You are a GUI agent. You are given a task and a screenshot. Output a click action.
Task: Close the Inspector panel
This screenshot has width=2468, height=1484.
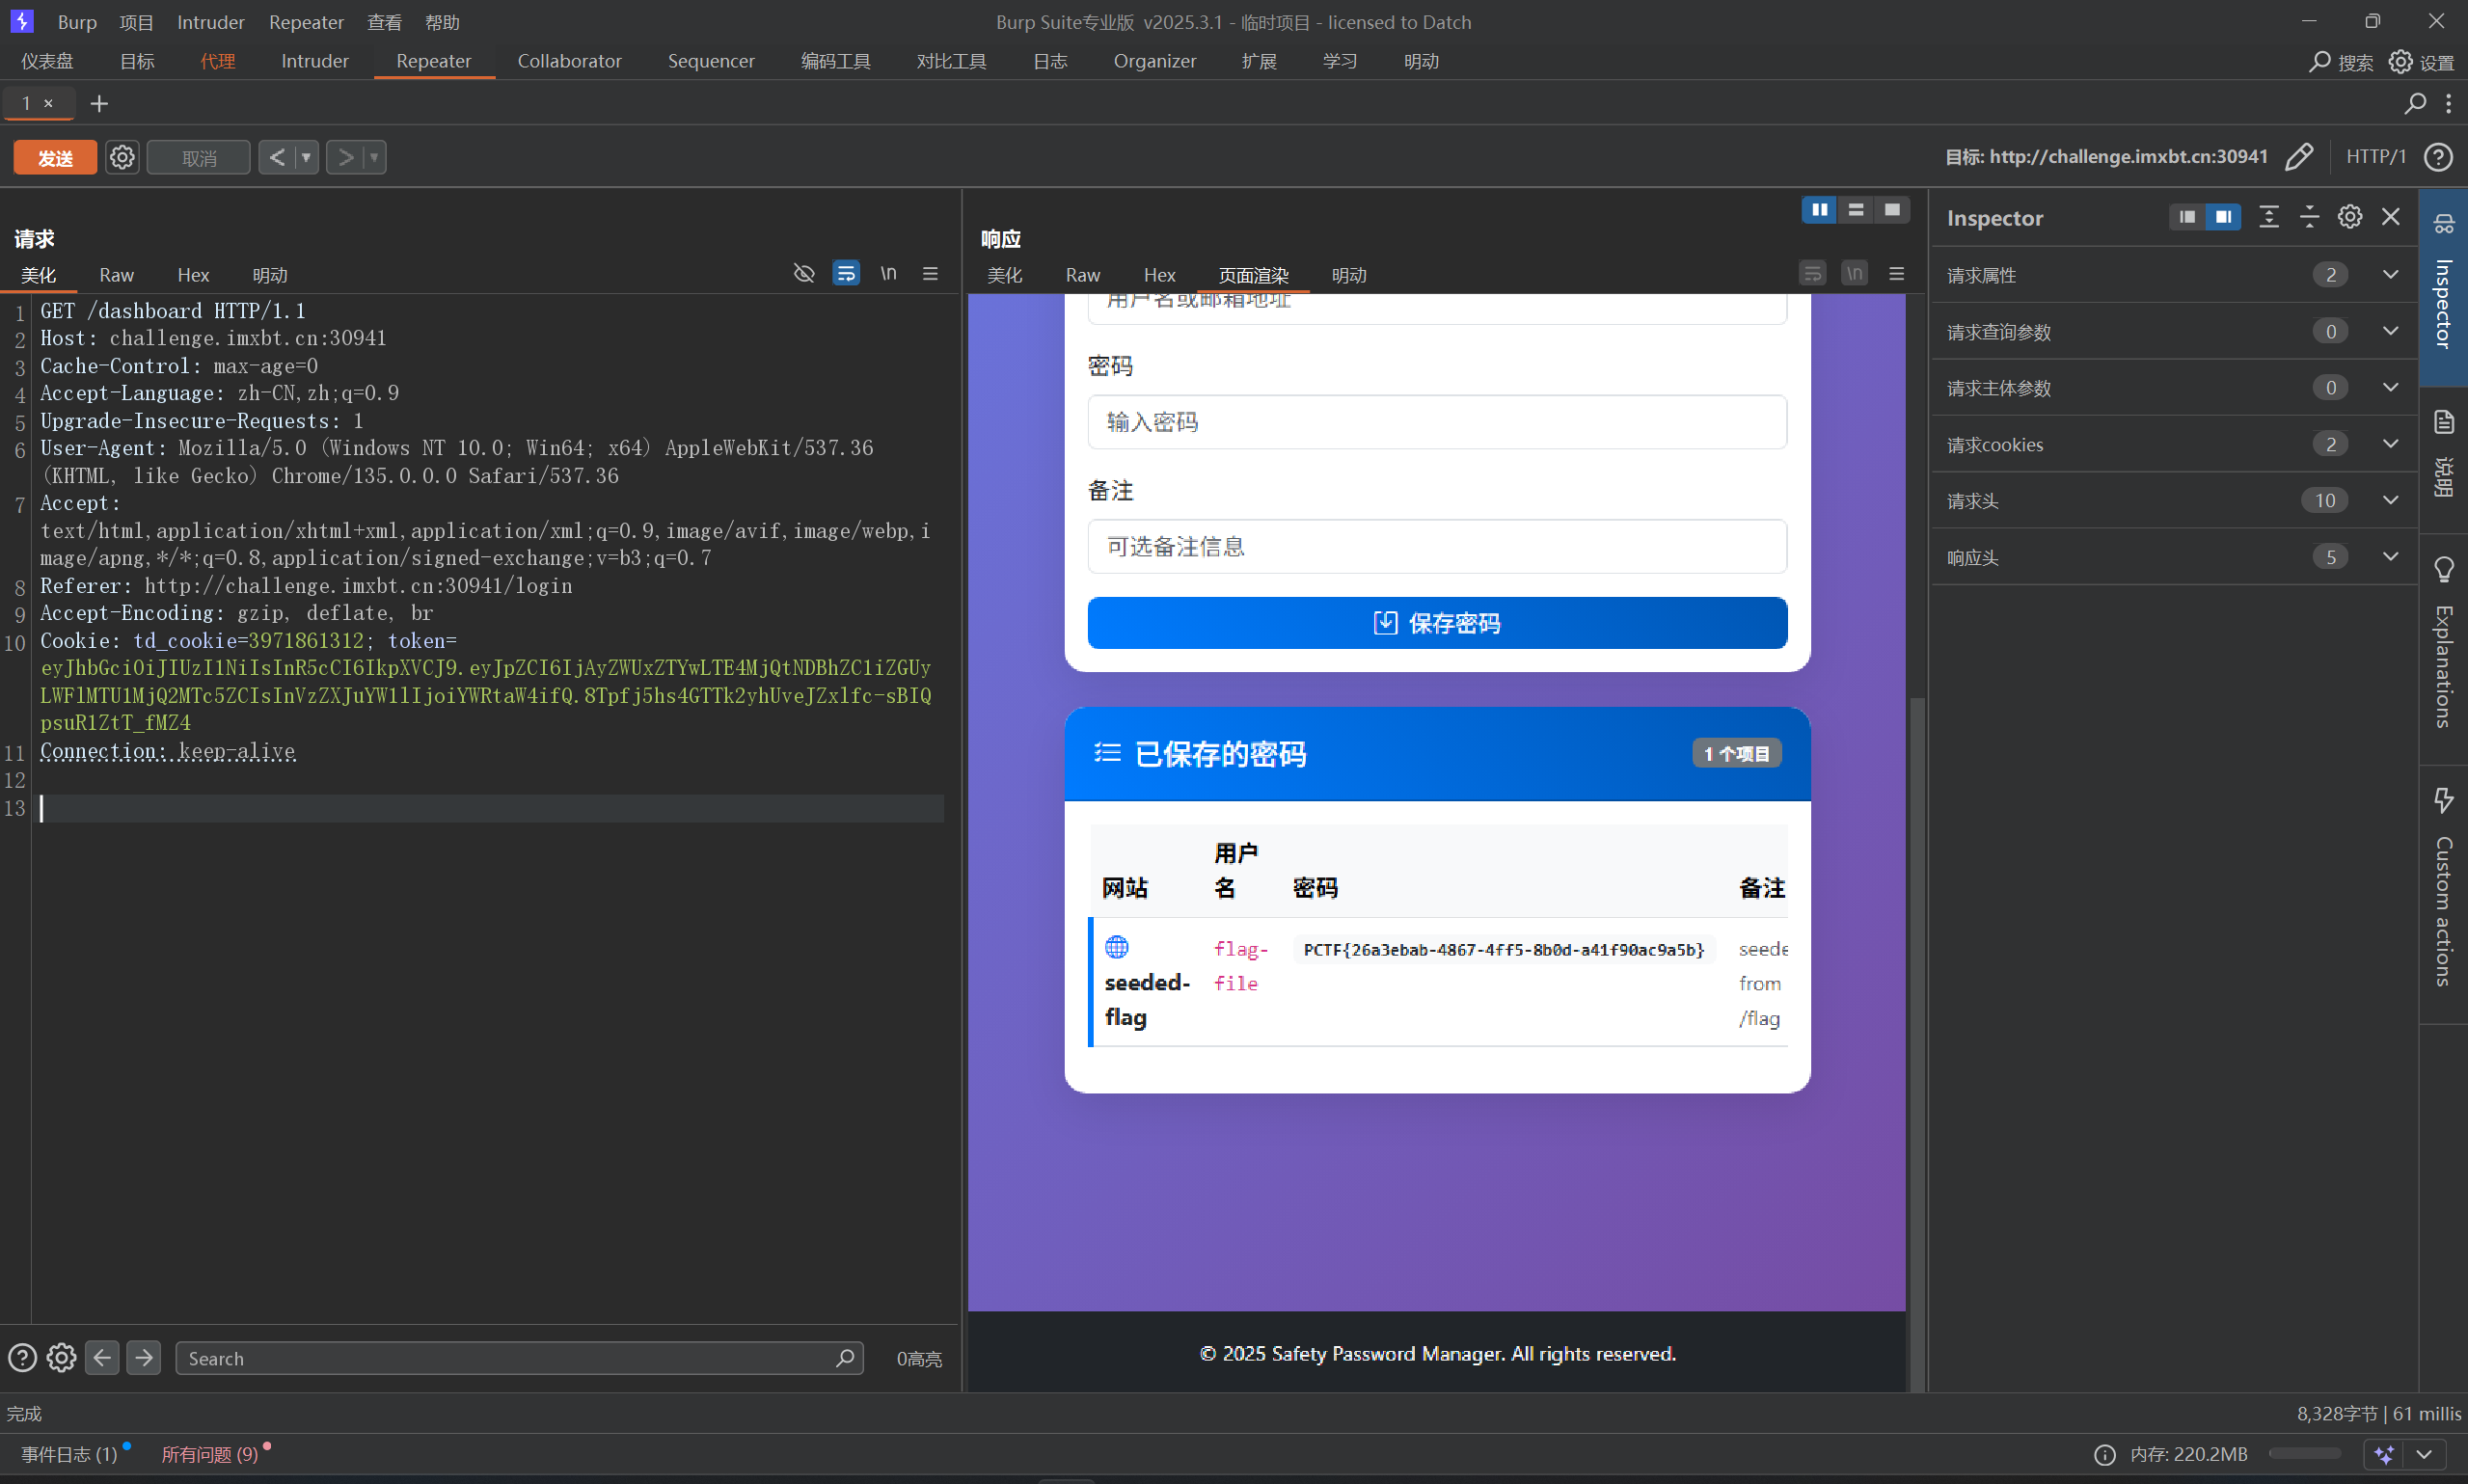(2391, 217)
